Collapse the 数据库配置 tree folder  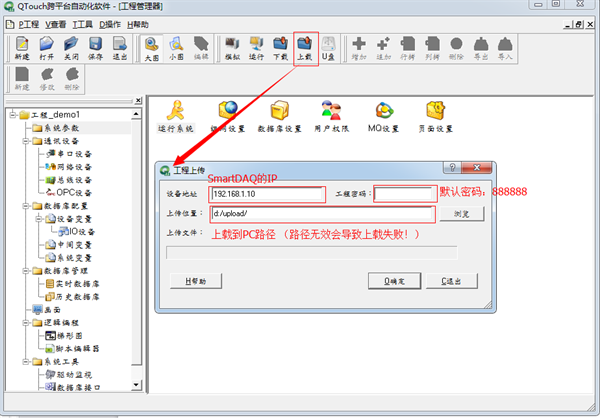point(19,205)
